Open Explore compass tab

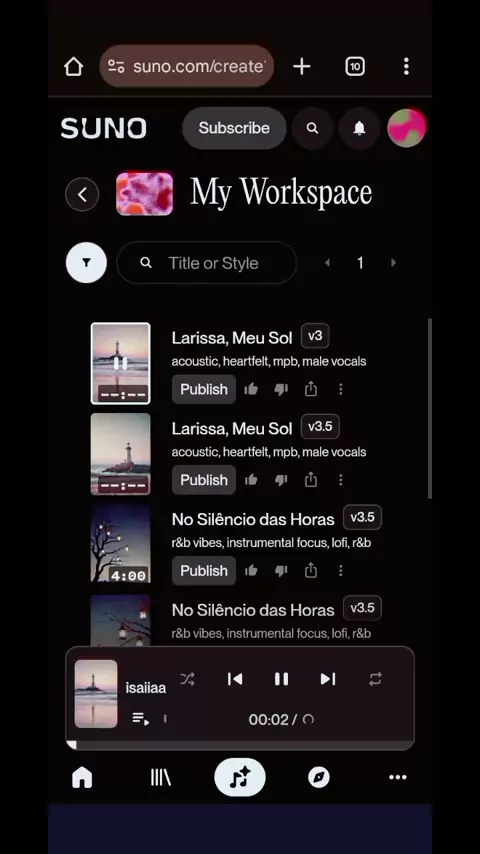[x=319, y=778]
